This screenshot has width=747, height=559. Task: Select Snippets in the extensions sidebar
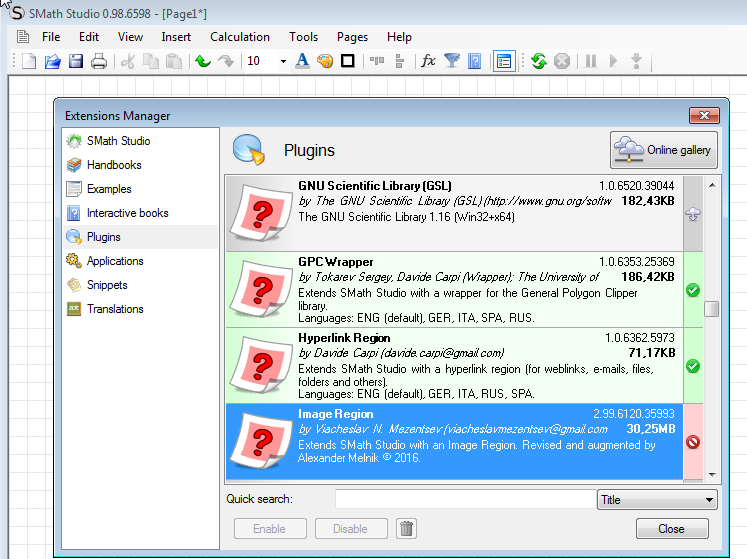click(x=107, y=285)
